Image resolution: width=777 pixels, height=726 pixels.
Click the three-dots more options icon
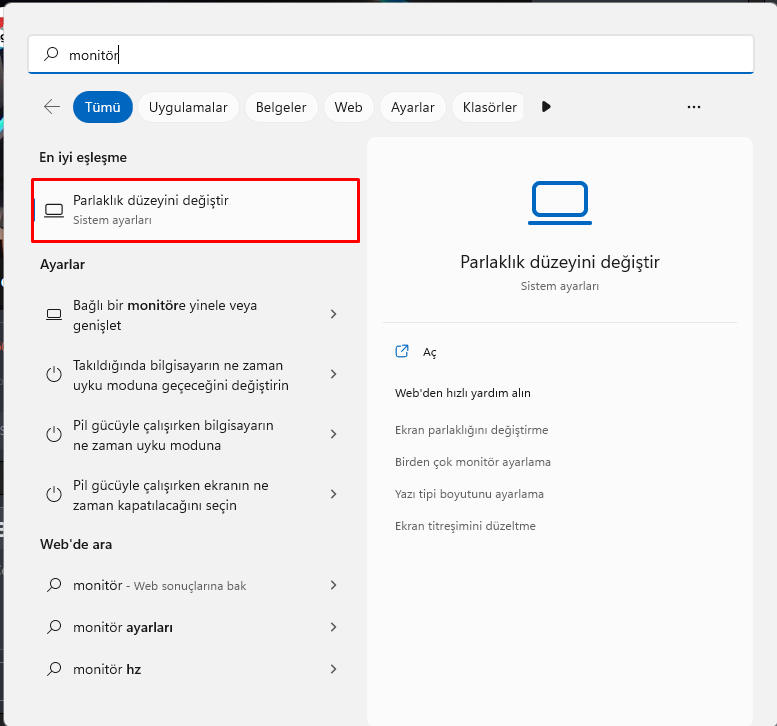694,107
